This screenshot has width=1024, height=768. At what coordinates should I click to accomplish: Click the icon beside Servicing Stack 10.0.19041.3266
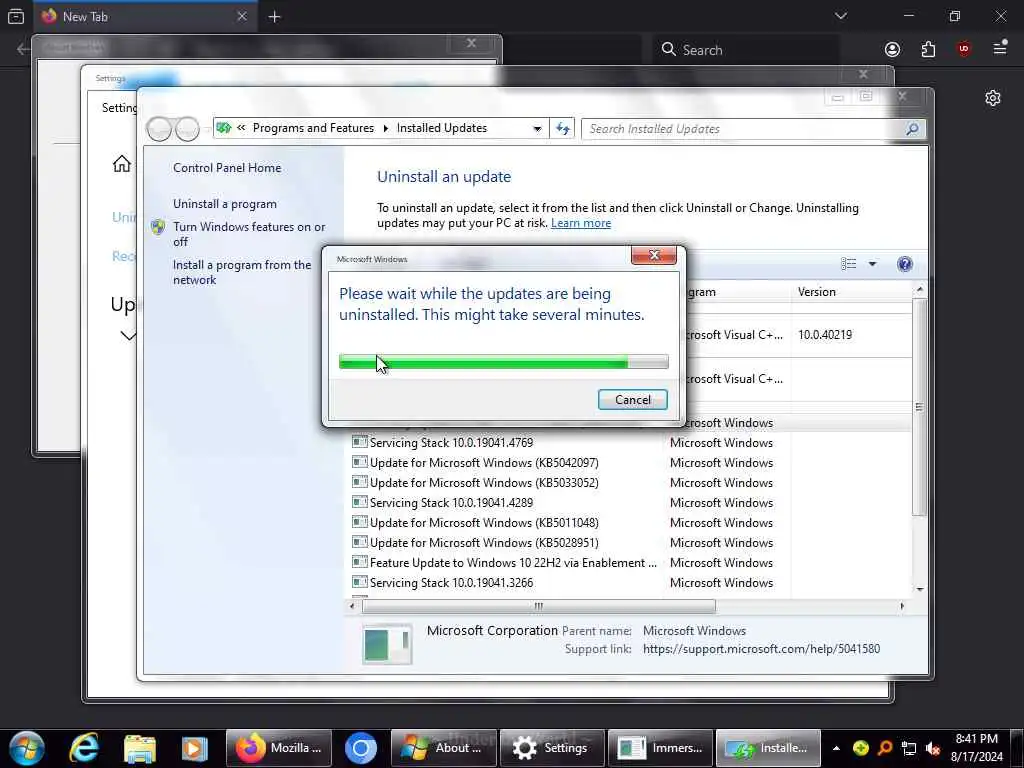tap(359, 582)
